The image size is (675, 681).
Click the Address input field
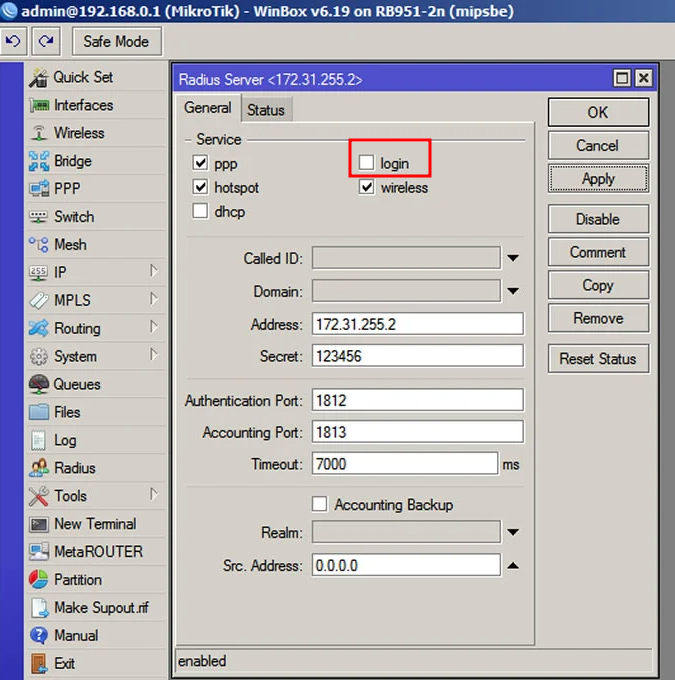click(417, 324)
